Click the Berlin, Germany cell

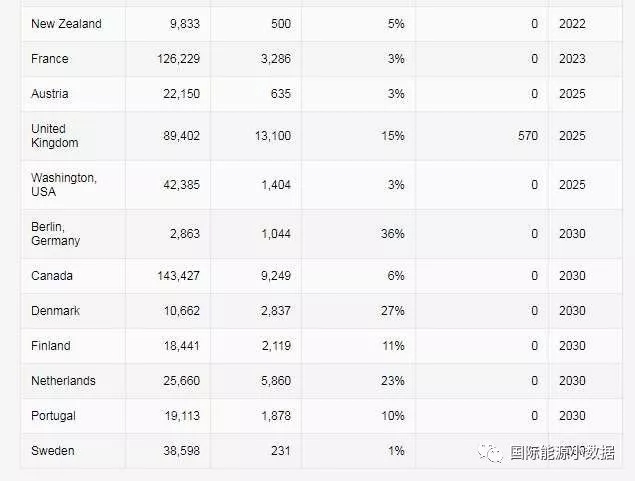(55, 233)
